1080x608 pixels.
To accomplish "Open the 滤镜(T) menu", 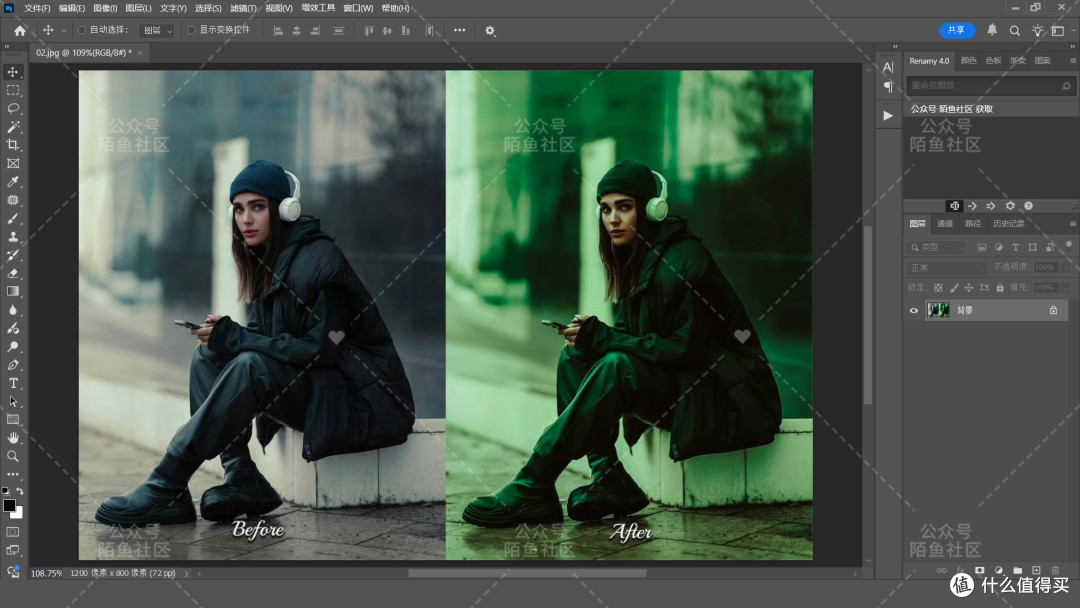I will pyautogui.click(x=243, y=8).
